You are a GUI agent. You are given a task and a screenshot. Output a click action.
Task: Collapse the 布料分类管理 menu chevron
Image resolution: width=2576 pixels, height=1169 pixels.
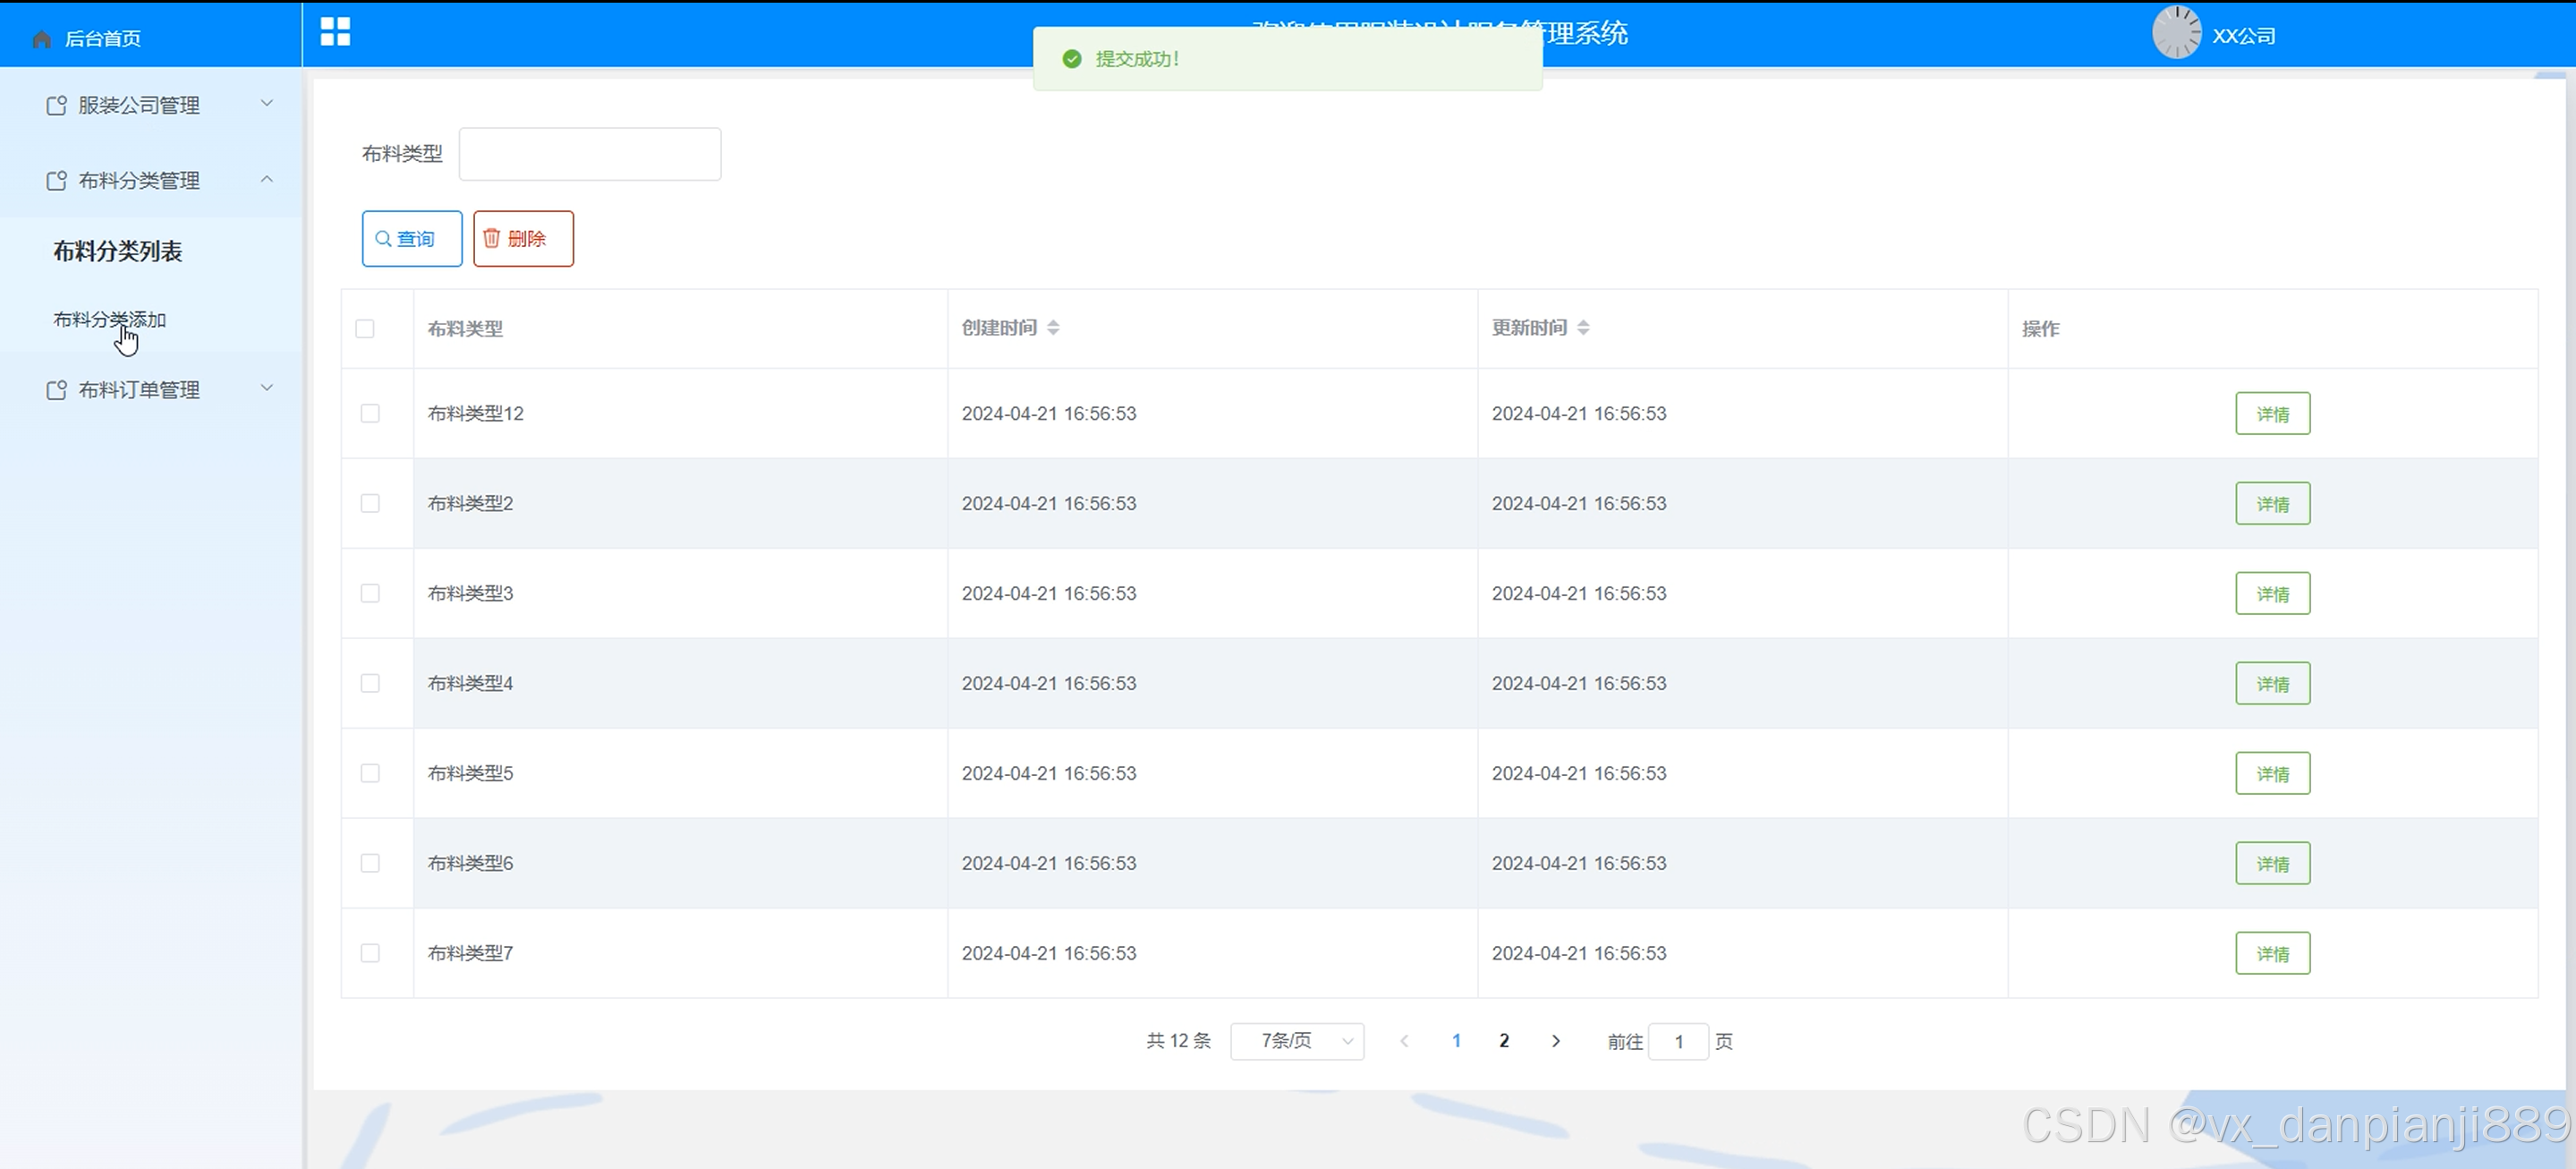(x=267, y=179)
